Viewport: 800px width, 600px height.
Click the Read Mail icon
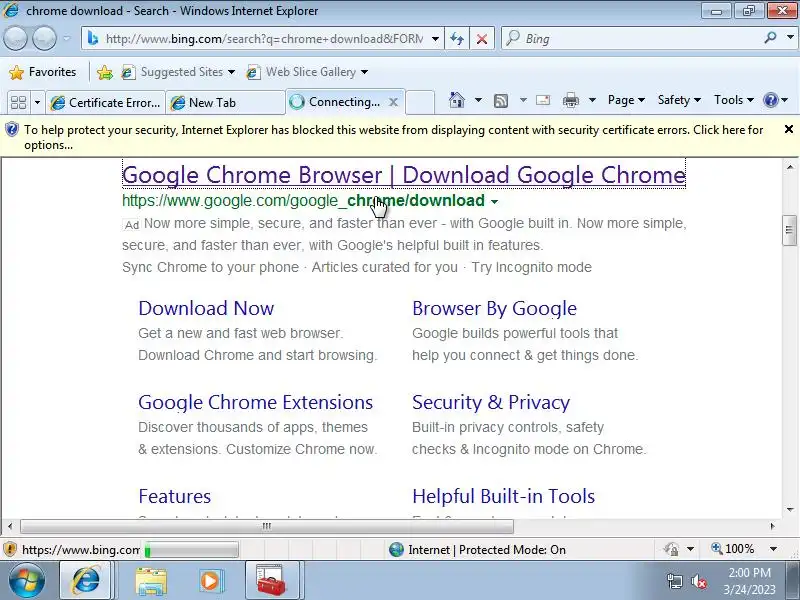[x=543, y=100]
